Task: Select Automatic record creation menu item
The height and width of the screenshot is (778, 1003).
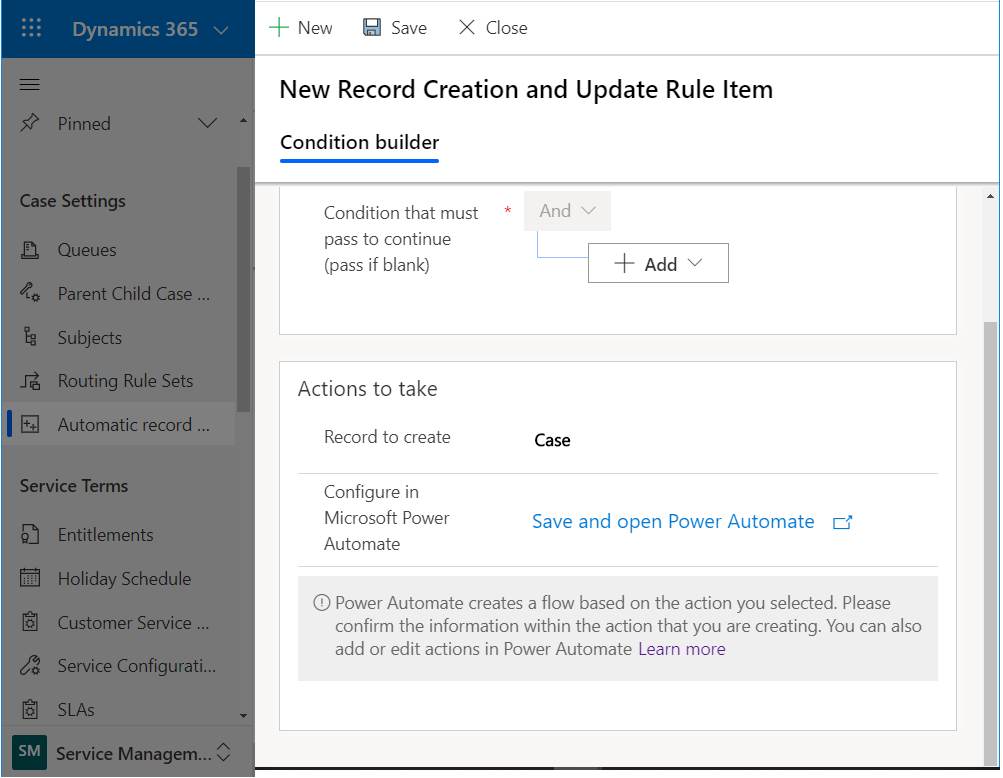Action: 133,425
